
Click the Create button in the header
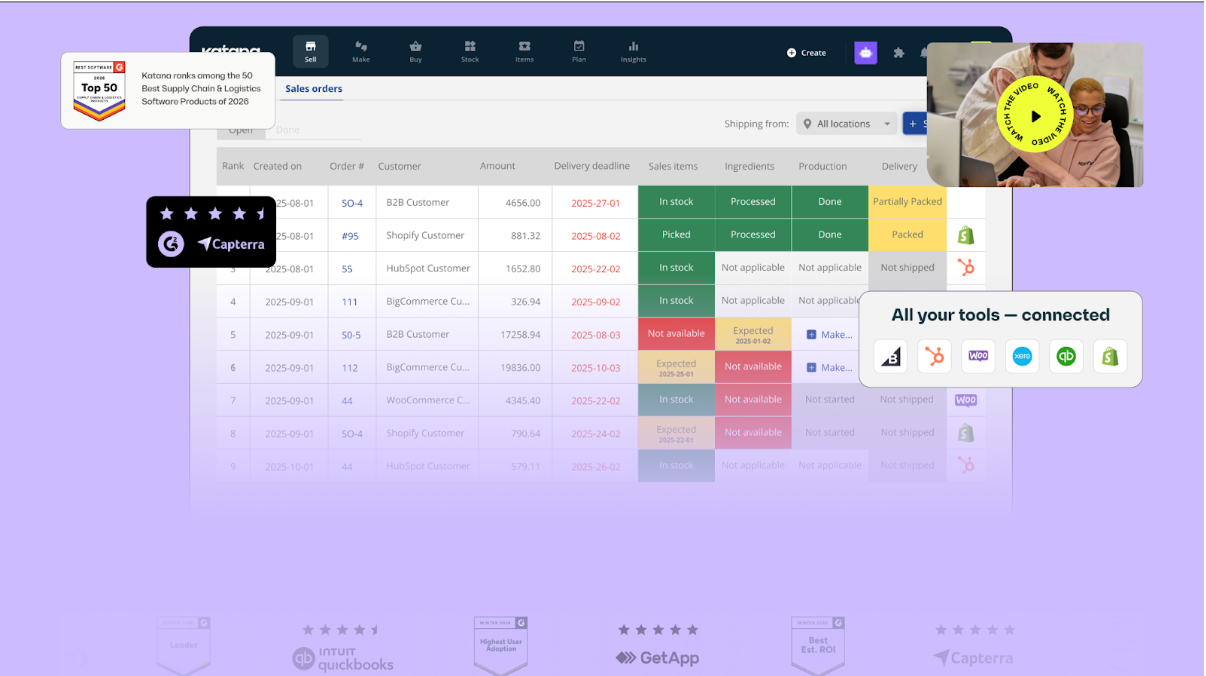(x=807, y=53)
